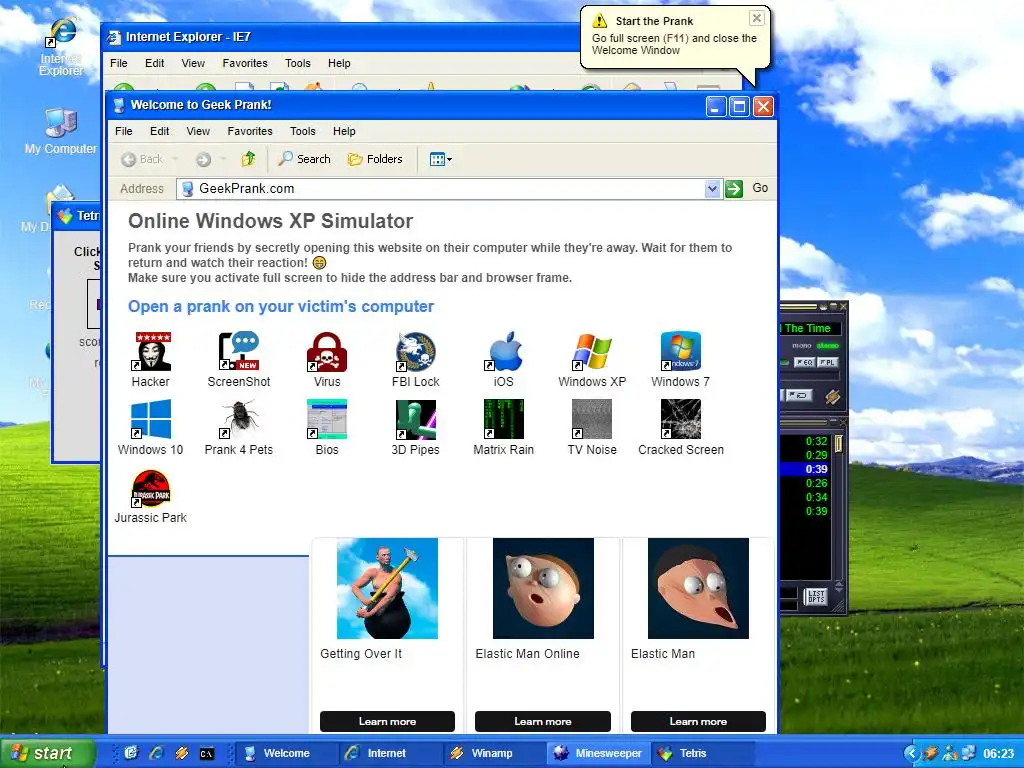Click the Back toolbar button
Viewport: 1024px width, 768px height.
tap(142, 159)
